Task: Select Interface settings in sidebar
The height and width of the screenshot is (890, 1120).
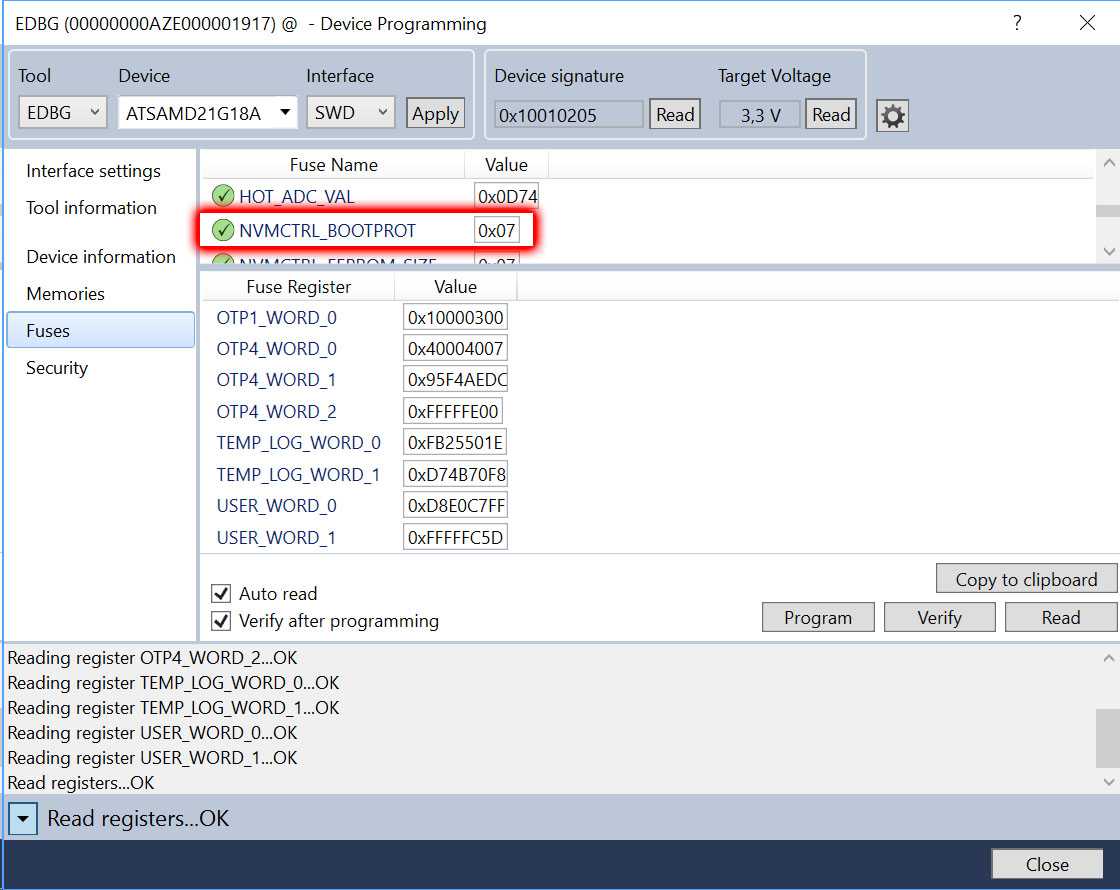Action: 93,171
